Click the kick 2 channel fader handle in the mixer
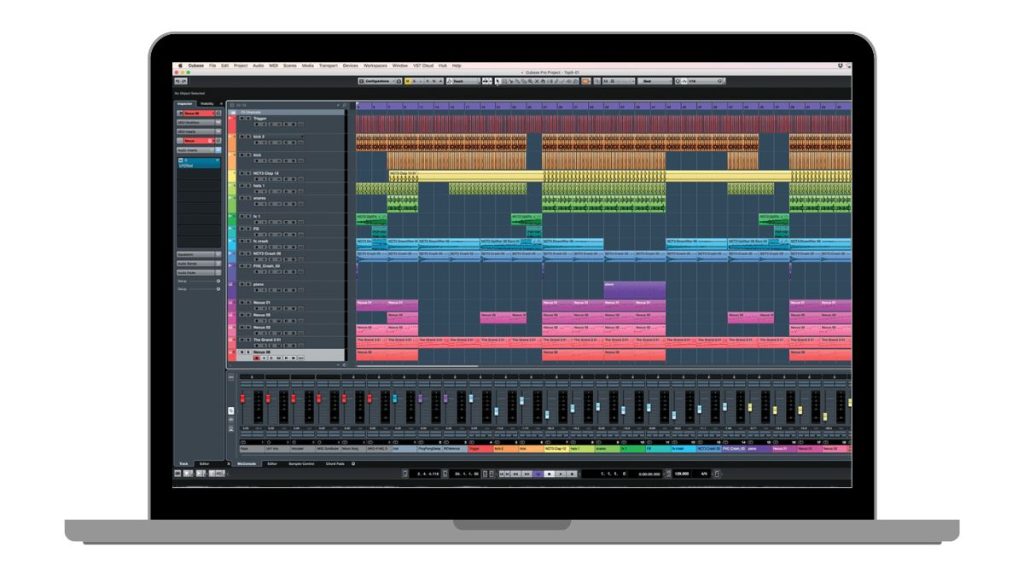Image resolution: width=1024 pixels, height=576 pixels. click(x=496, y=411)
